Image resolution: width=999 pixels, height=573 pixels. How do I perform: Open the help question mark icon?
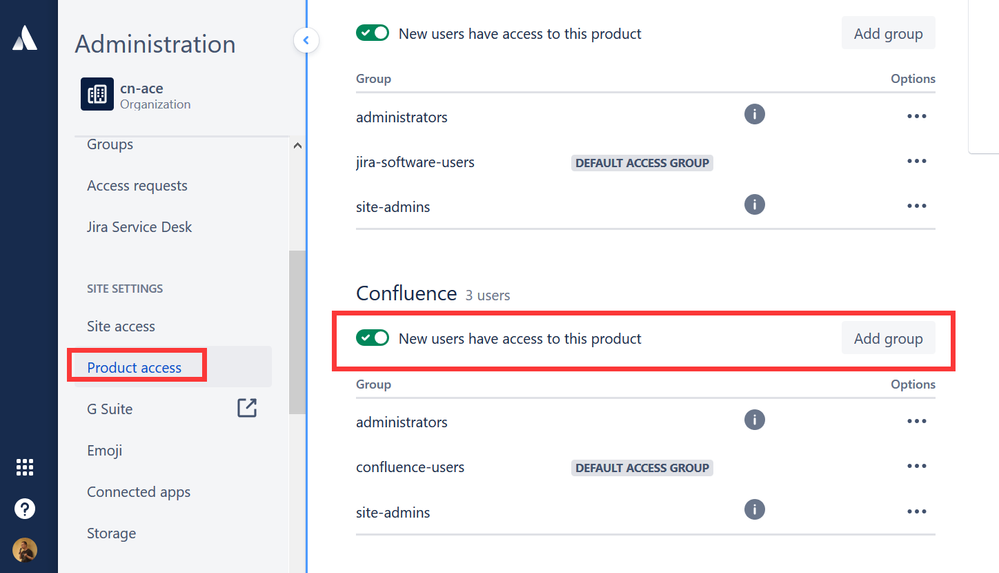point(25,508)
